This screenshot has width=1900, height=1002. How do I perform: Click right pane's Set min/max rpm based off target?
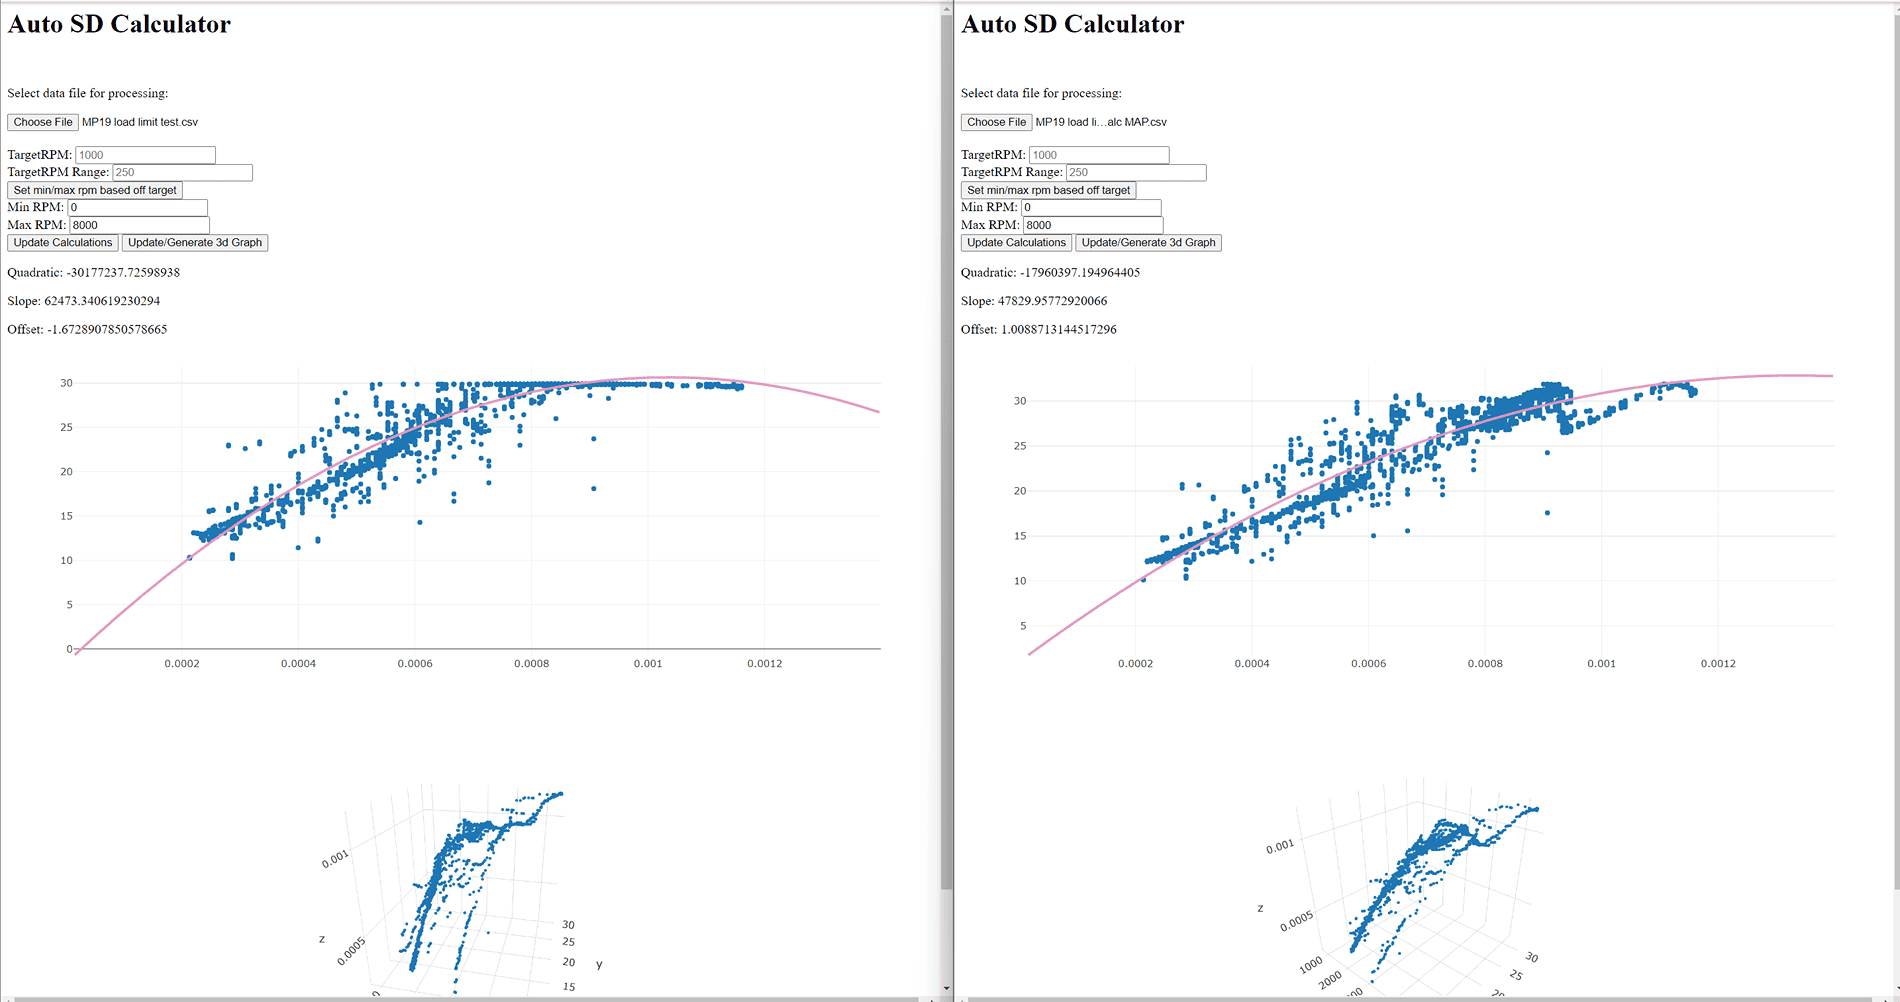(x=1049, y=190)
